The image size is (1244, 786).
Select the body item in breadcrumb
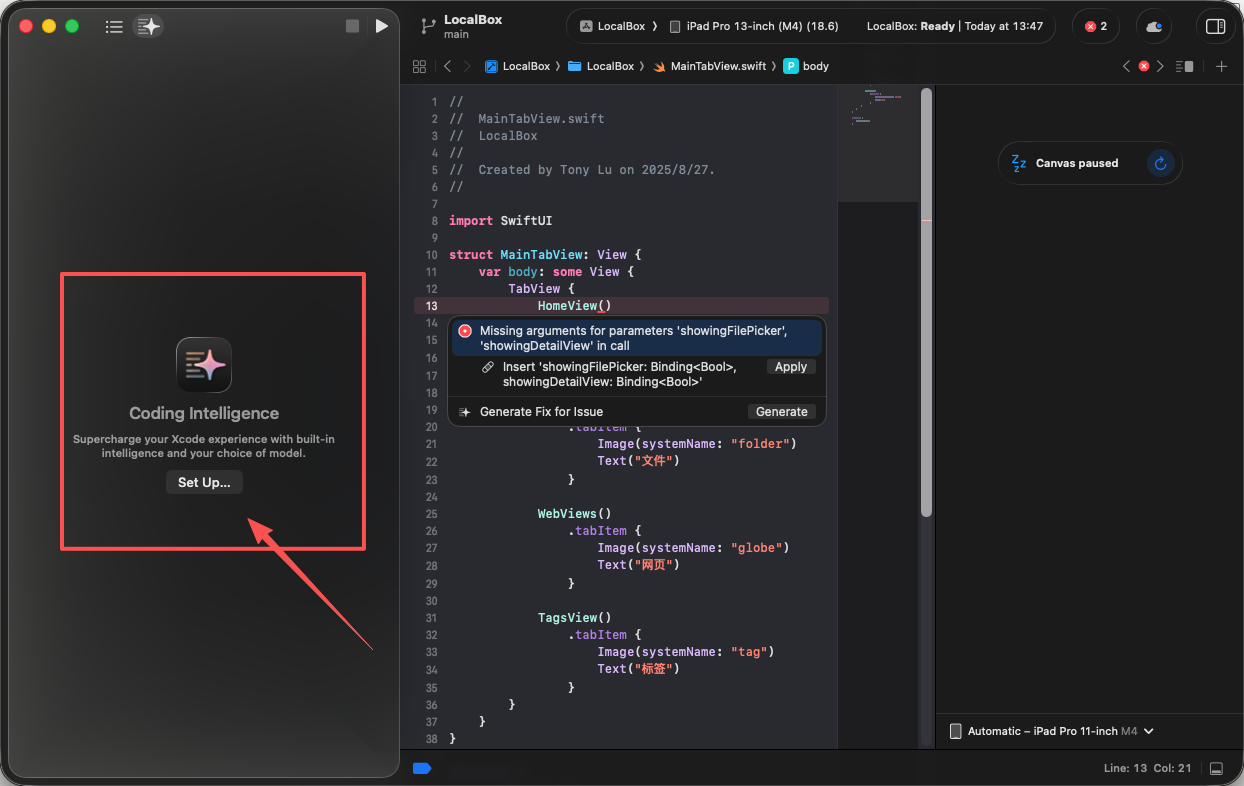point(815,66)
